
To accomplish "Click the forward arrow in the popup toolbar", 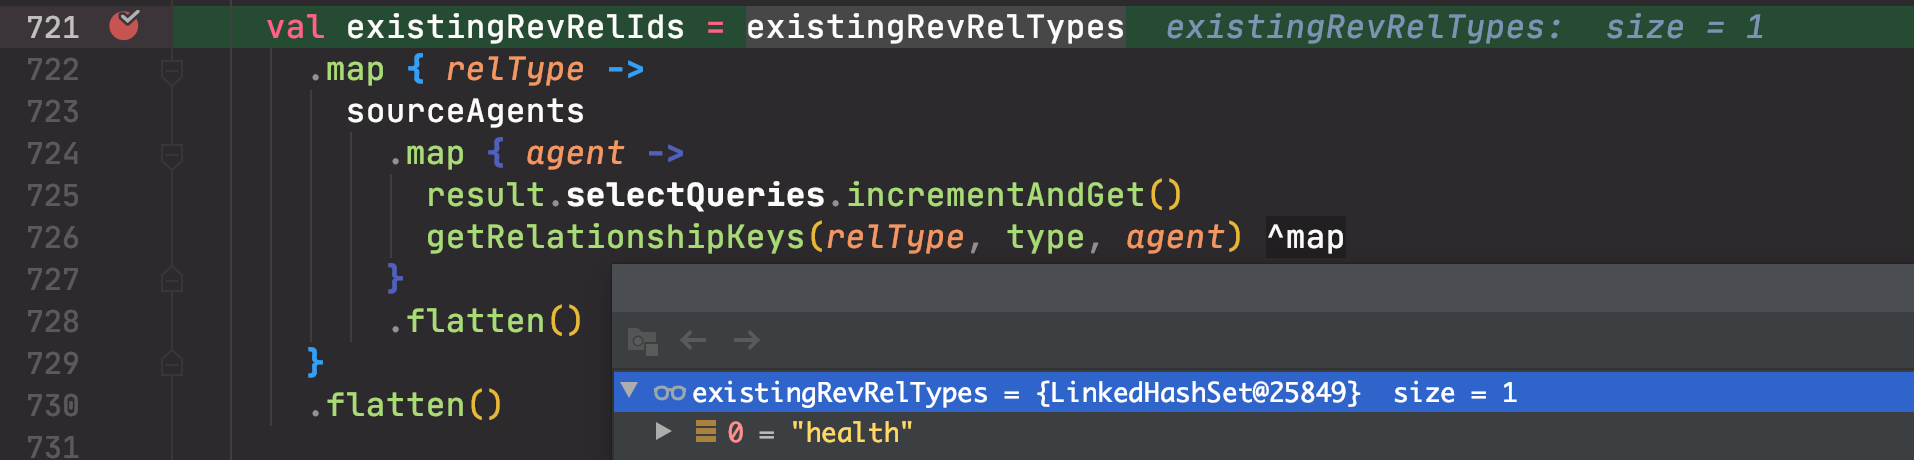I will [x=747, y=341].
